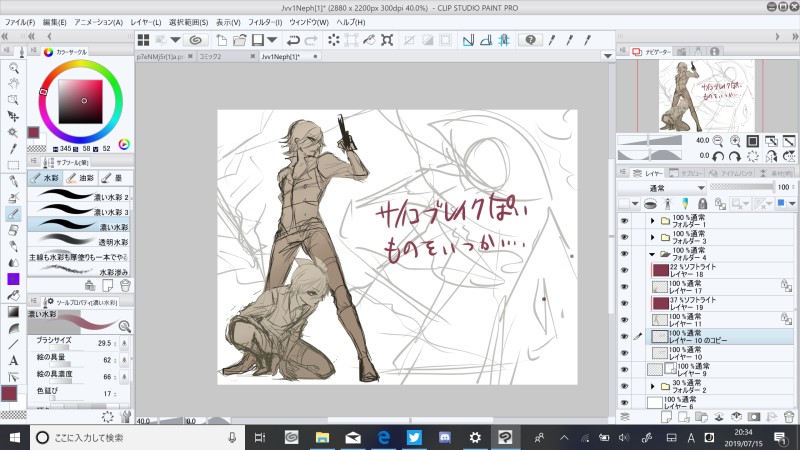Toggle visibility of layer 9
The image size is (800, 450).
tap(624, 369)
